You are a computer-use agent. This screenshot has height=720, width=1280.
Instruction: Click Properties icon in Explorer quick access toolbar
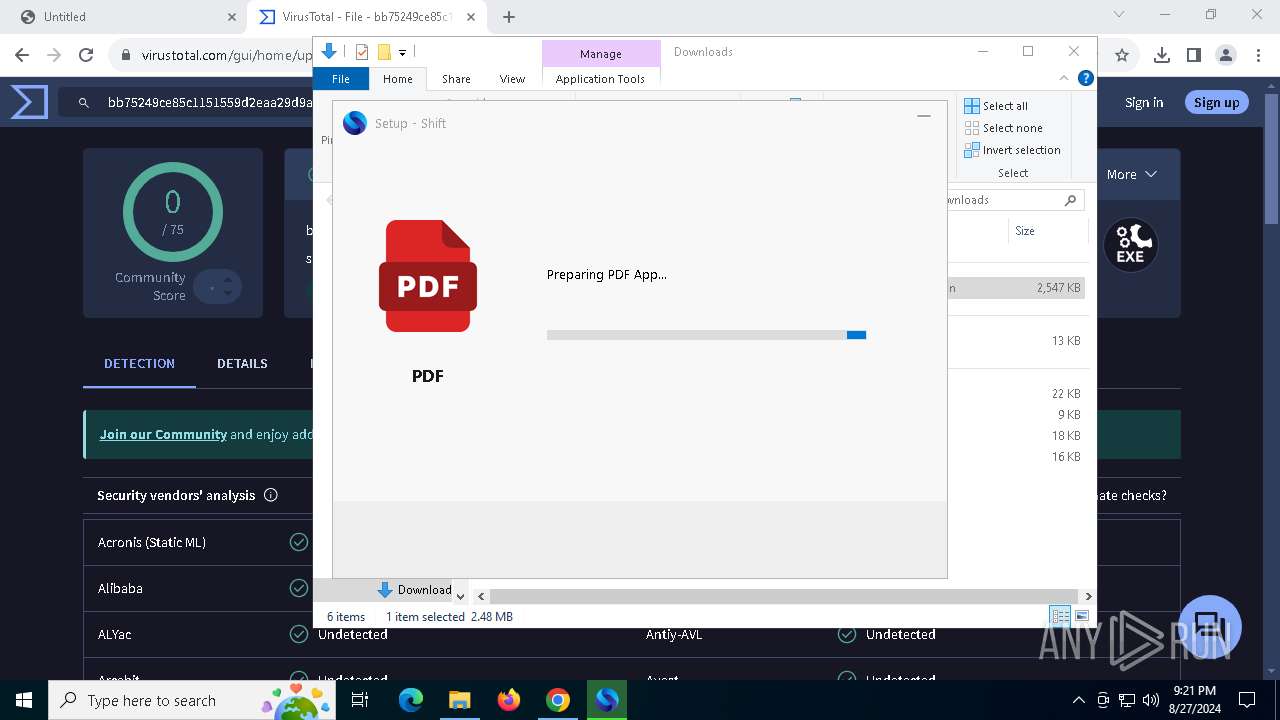pyautogui.click(x=362, y=52)
